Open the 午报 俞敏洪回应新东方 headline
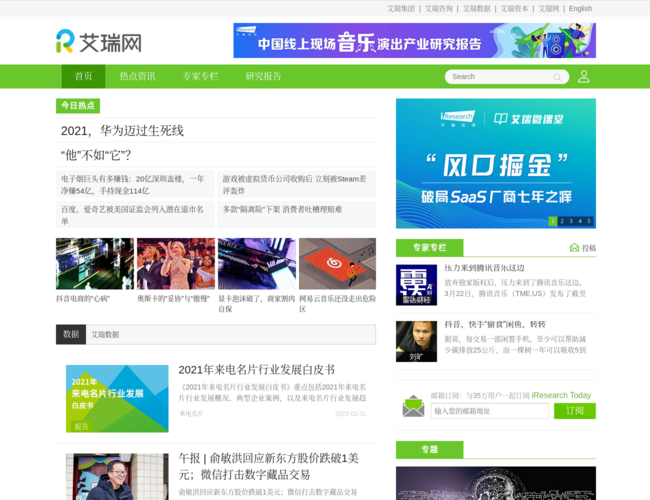Image resolution: width=650 pixels, height=500 pixels. 269,466
